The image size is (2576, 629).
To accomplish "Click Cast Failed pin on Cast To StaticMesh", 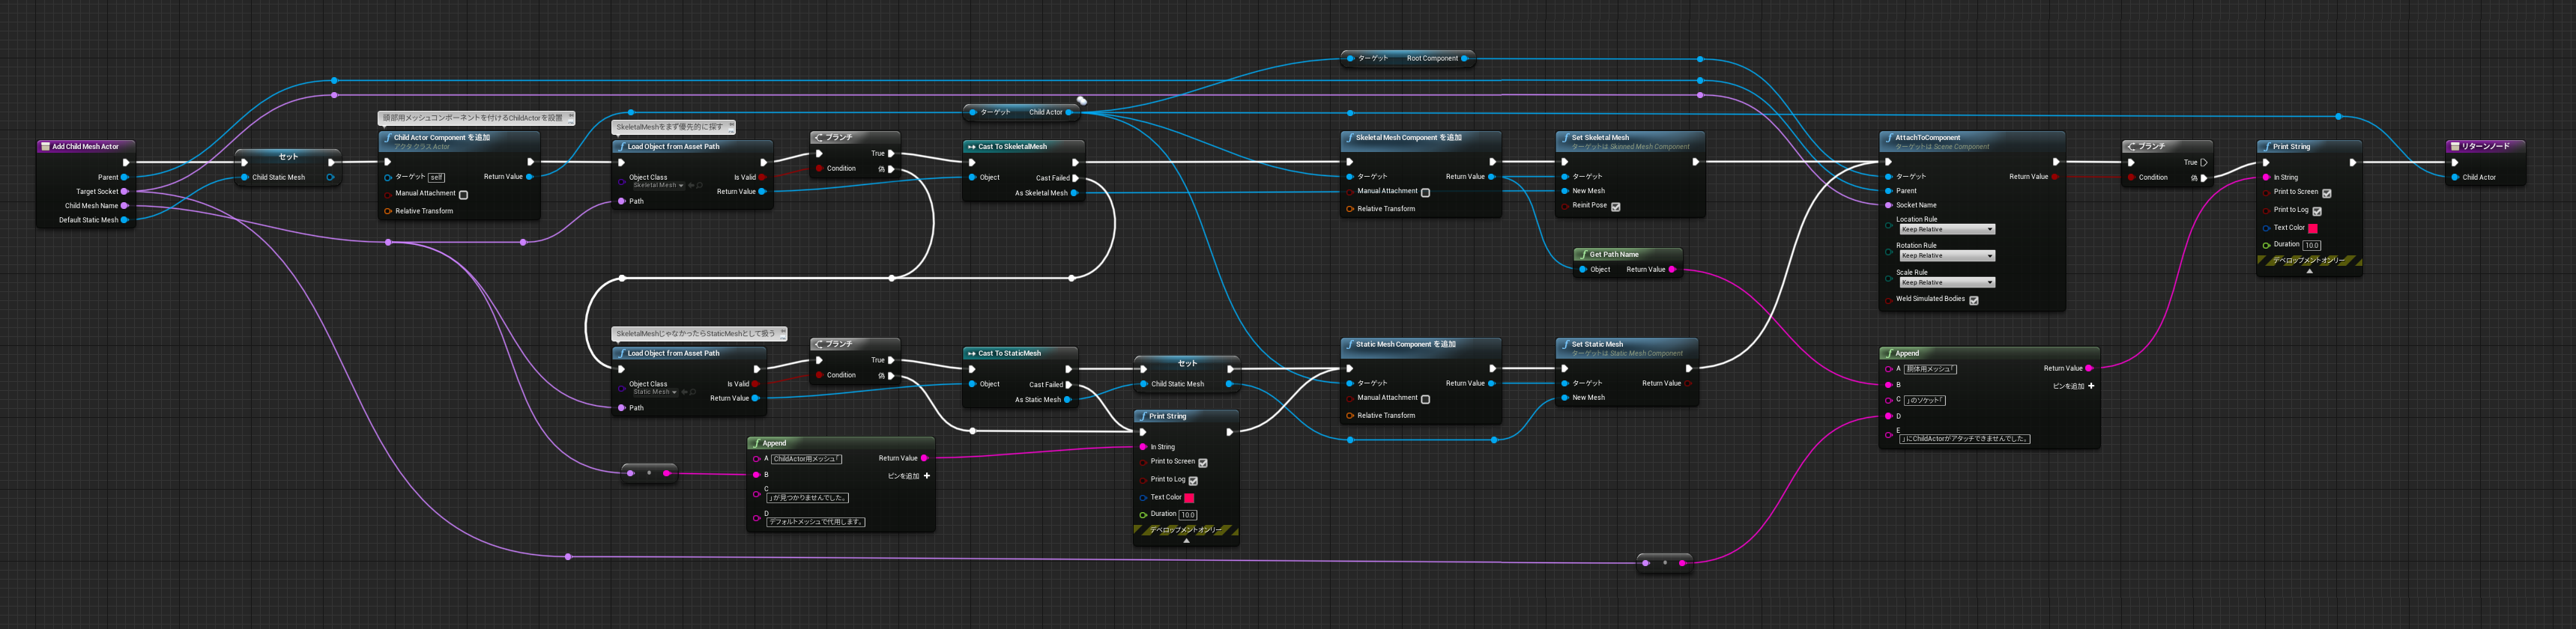I will point(1069,385).
